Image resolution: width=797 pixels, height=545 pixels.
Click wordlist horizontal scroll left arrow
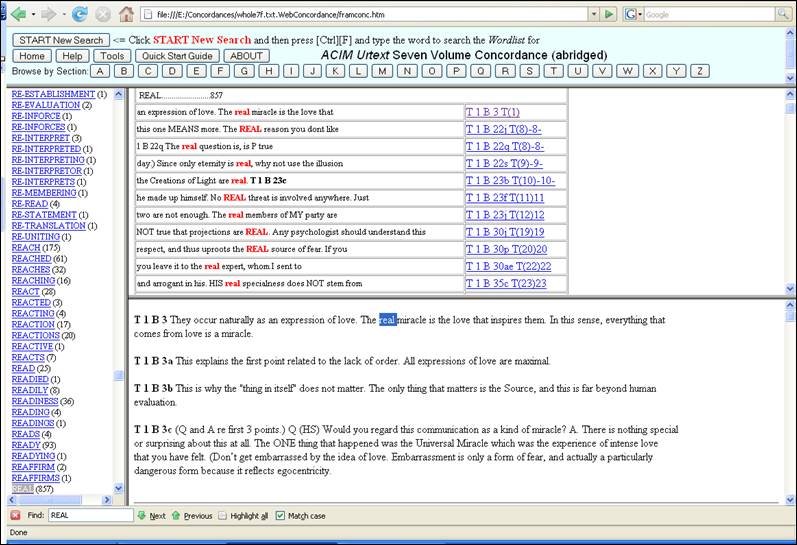pyautogui.click(x=12, y=500)
